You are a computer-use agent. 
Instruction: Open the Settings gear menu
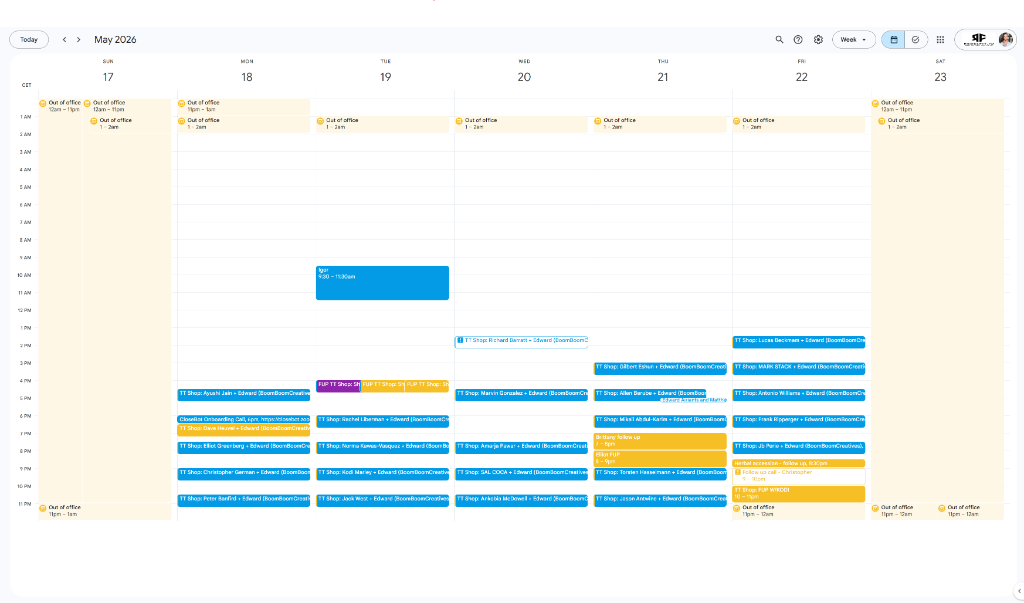pyautogui.click(x=818, y=40)
